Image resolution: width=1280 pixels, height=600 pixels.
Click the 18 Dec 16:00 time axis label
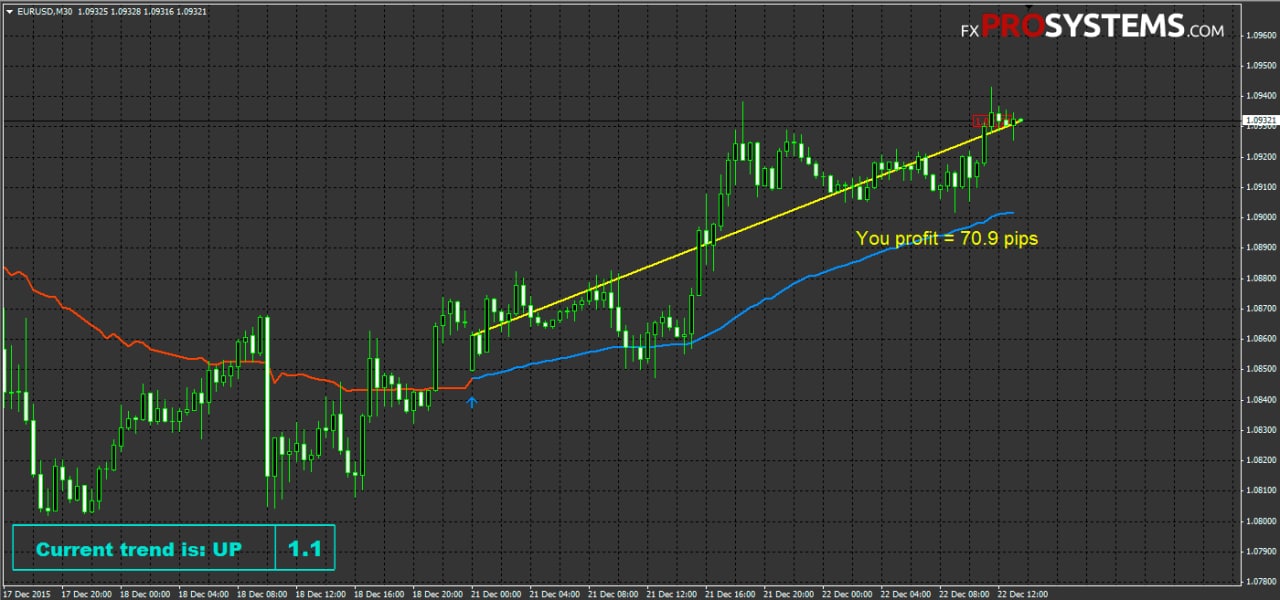[x=378, y=593]
